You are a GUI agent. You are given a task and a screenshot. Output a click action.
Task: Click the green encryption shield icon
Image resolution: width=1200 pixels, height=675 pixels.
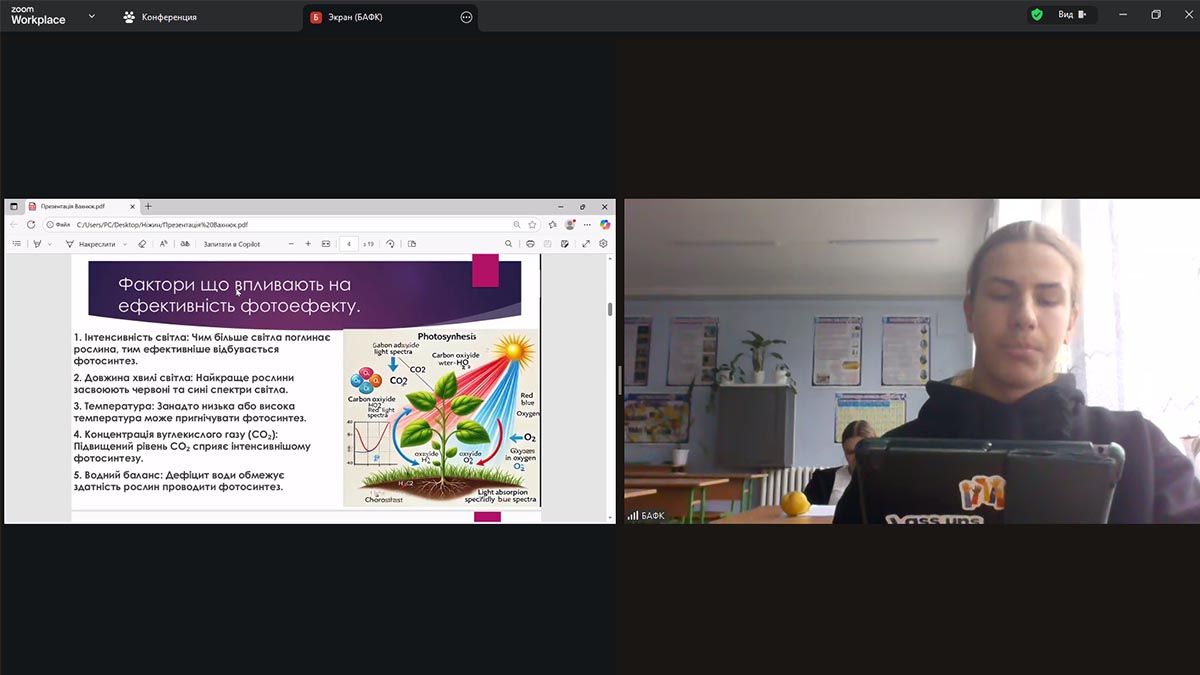[1037, 15]
